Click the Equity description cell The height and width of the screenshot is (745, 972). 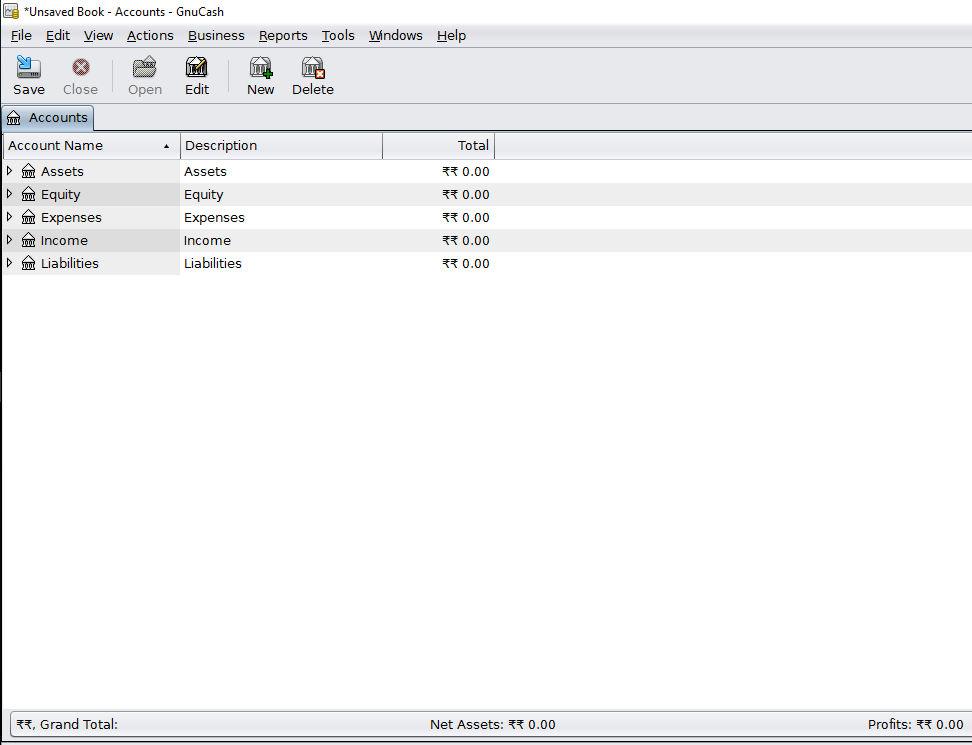pos(281,194)
